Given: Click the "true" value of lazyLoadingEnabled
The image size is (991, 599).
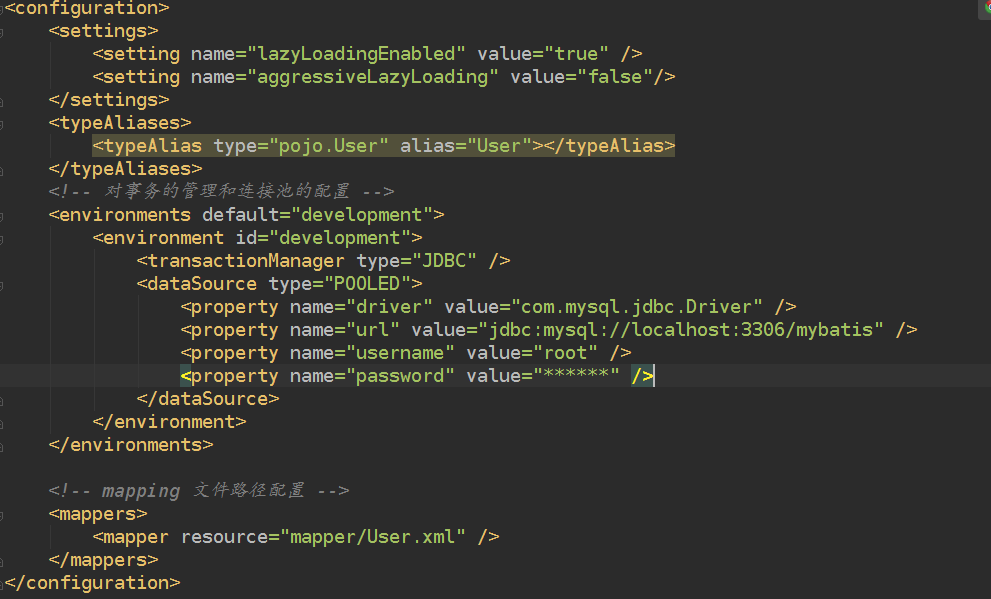Looking at the screenshot, I should (576, 54).
